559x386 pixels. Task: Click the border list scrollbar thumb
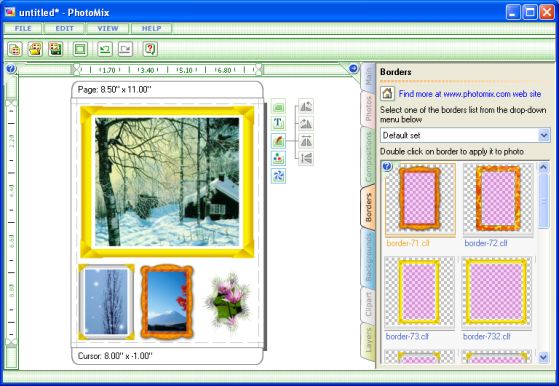(543, 201)
